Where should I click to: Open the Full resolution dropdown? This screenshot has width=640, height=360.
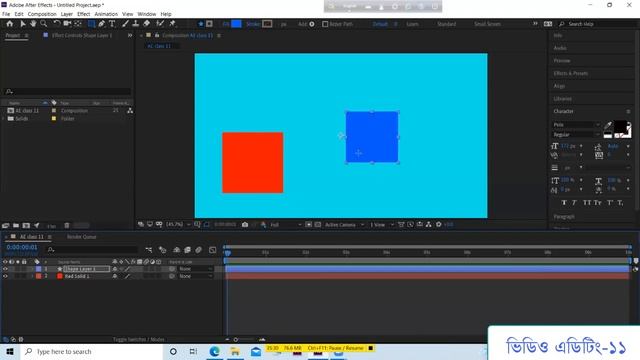[286, 224]
